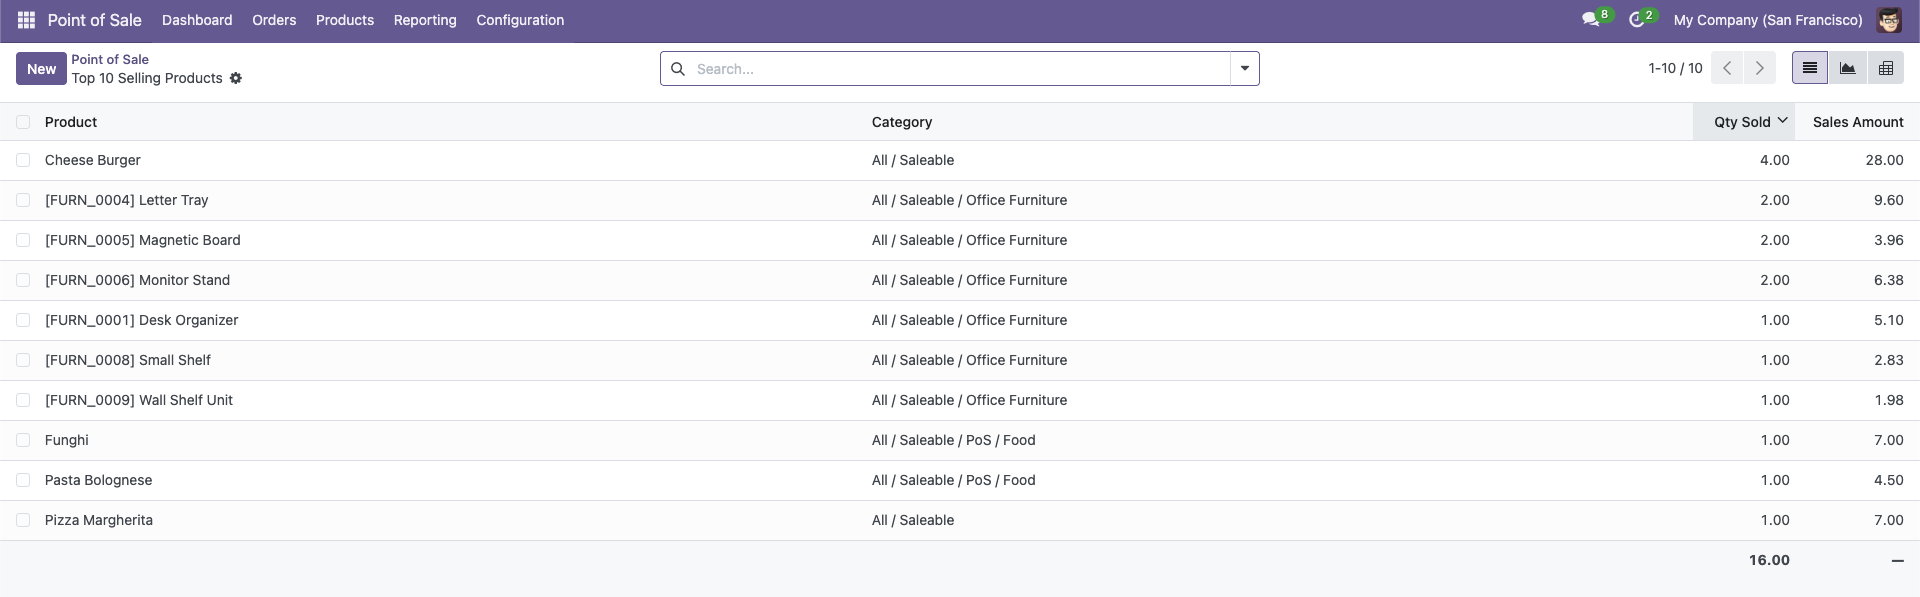
Task: Sort by the Qty Sold column
Action: (1743, 122)
